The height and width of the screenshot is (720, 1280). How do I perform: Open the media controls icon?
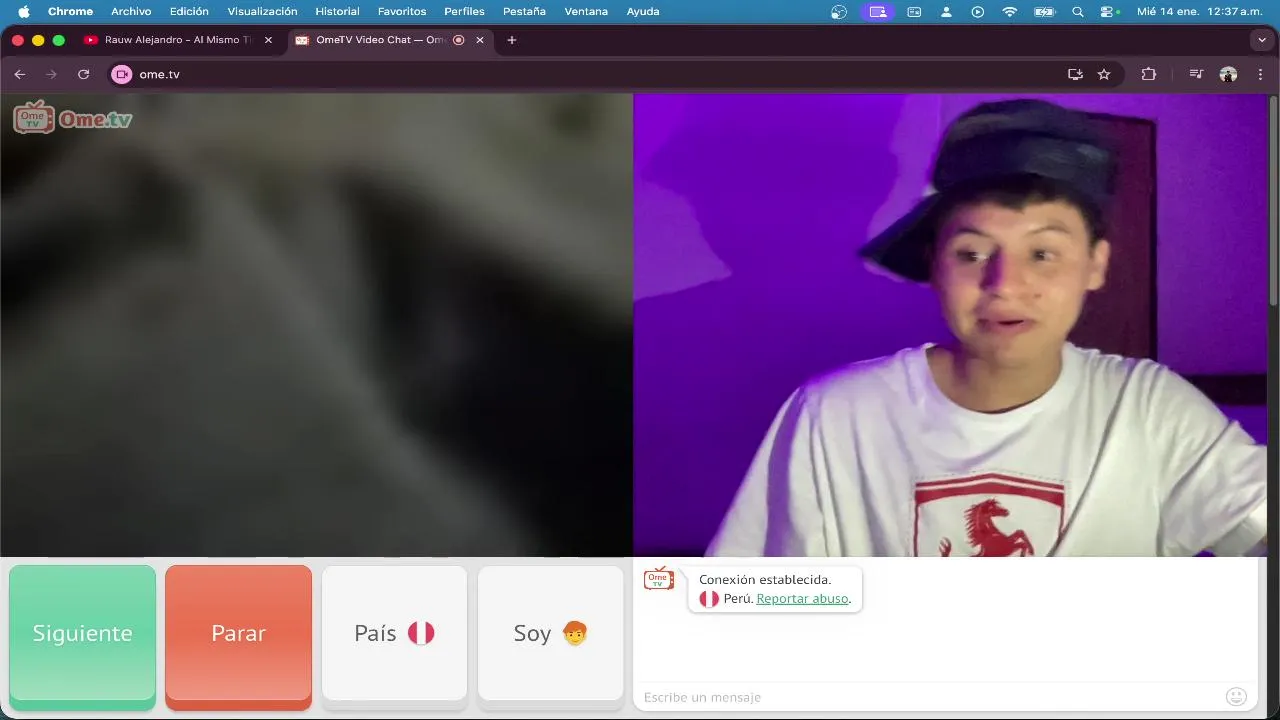point(1196,74)
